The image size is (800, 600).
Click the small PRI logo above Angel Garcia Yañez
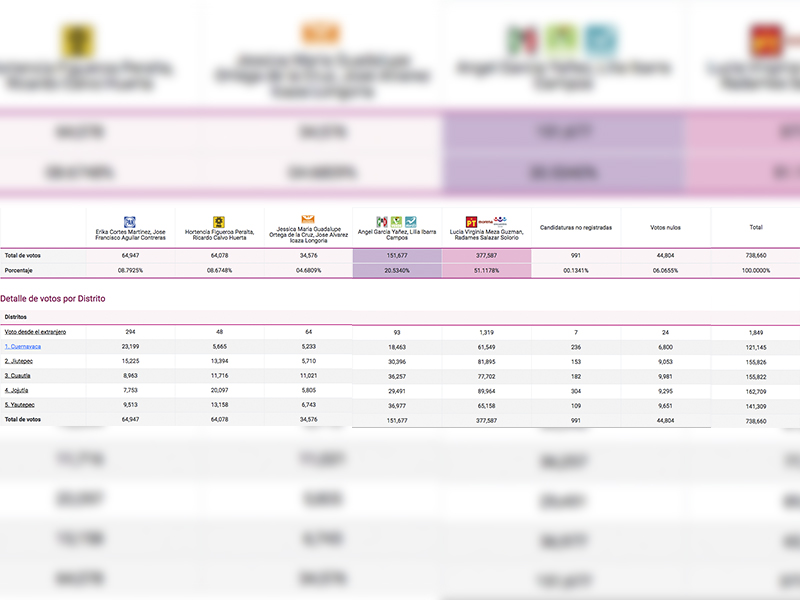[x=382, y=222]
